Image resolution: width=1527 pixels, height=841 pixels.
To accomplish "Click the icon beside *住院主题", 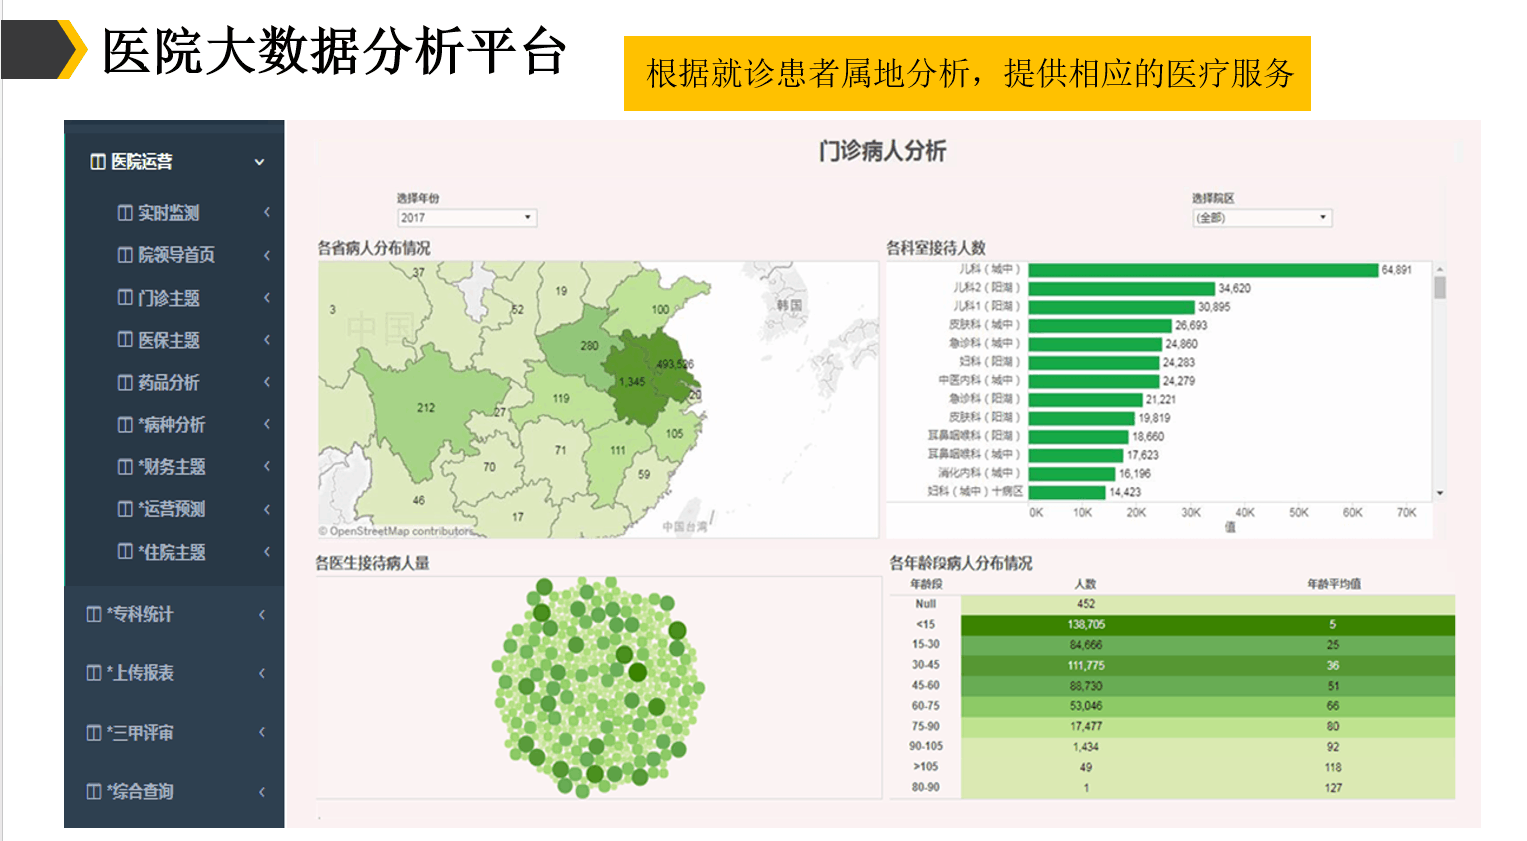I will tap(125, 552).
